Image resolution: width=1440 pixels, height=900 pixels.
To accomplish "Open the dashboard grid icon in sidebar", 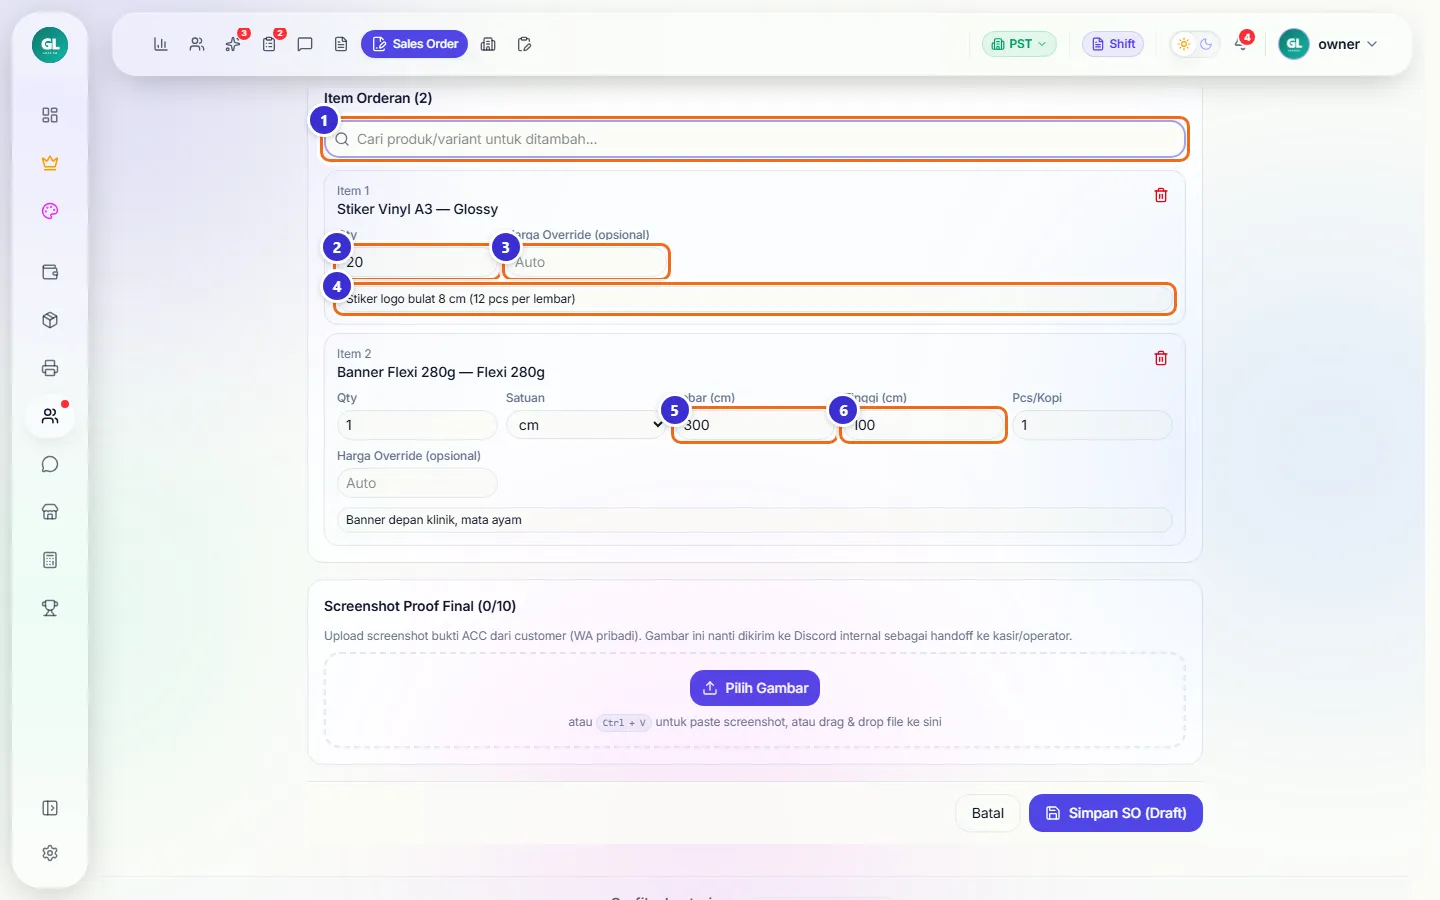I will [50, 115].
